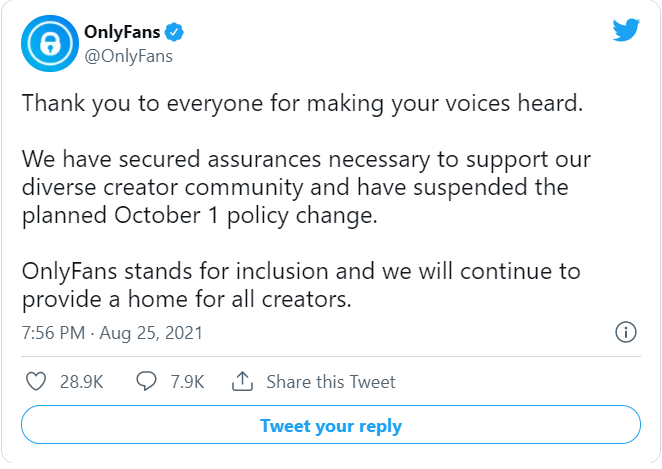Click the "Thank you to everyone" line
Screen dimensions: 662x469
pos(302,104)
